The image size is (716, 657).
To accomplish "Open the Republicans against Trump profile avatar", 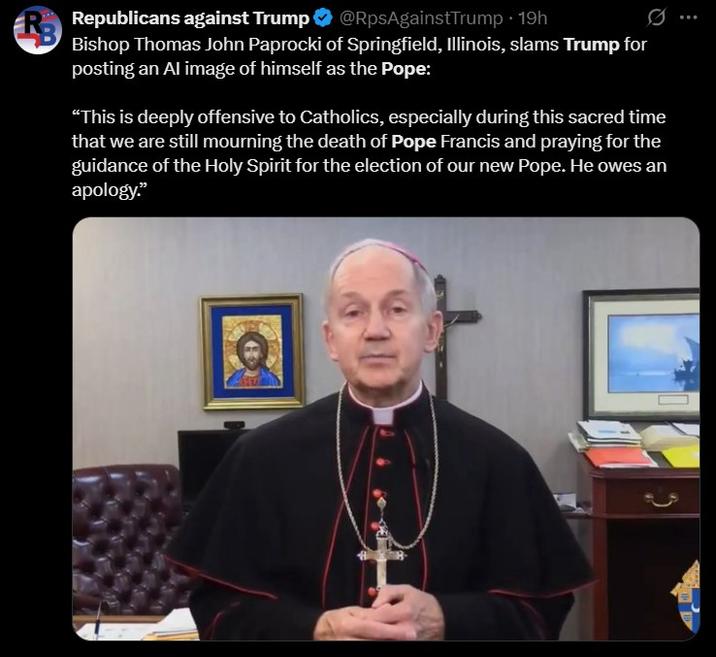I will pyautogui.click(x=37, y=31).
